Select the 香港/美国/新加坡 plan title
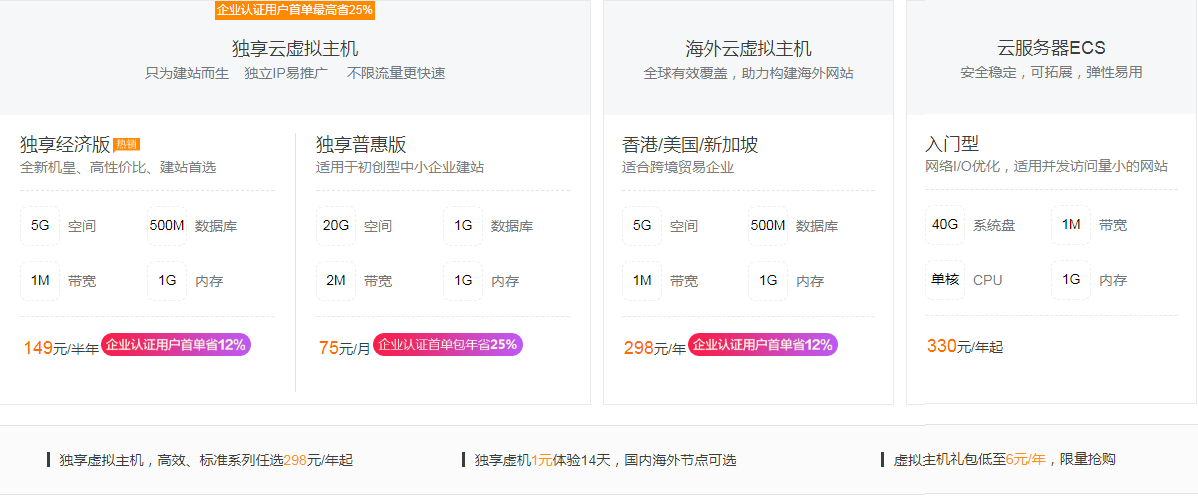Screen dimensions: 1198x496 click(690, 144)
